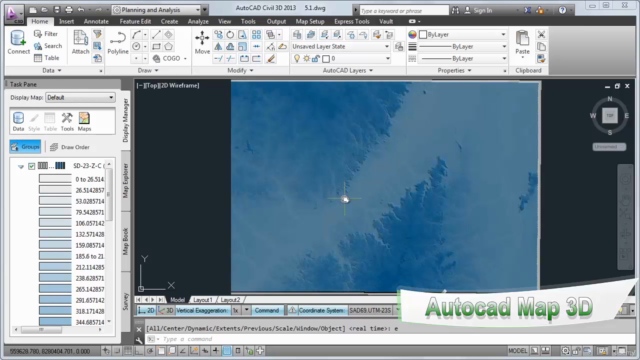640x360 pixels.
Task: Click the Command button in status bar
Action: click(267, 311)
